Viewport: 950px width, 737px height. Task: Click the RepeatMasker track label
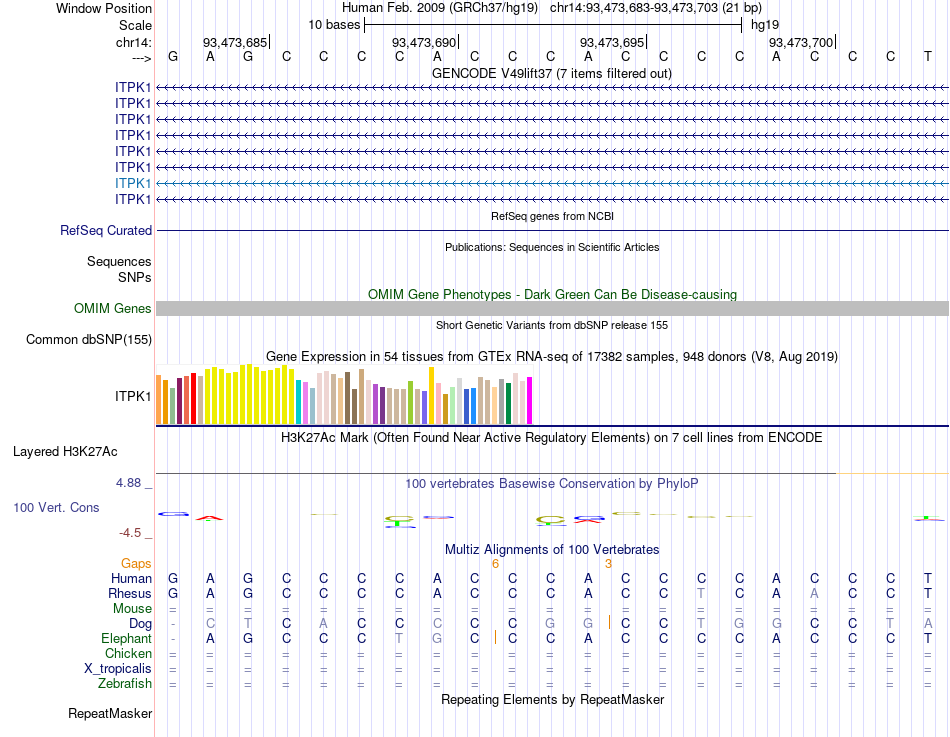(110, 713)
